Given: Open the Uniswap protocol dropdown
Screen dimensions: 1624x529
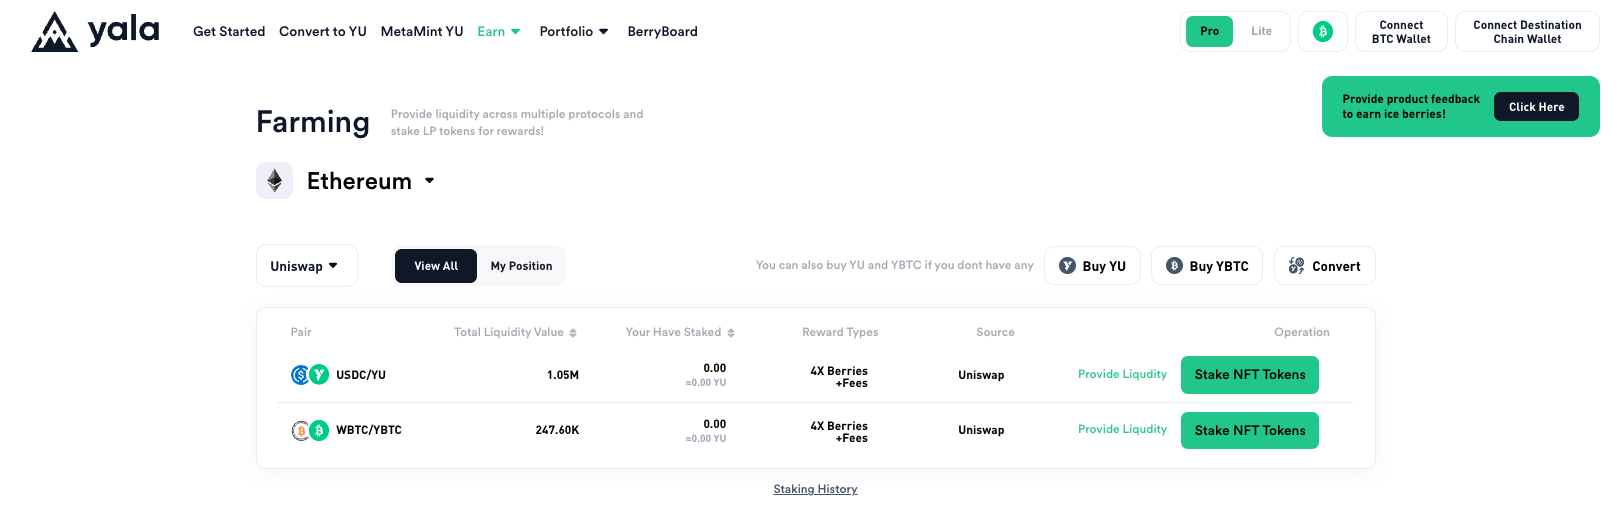Looking at the screenshot, I should [x=306, y=266].
